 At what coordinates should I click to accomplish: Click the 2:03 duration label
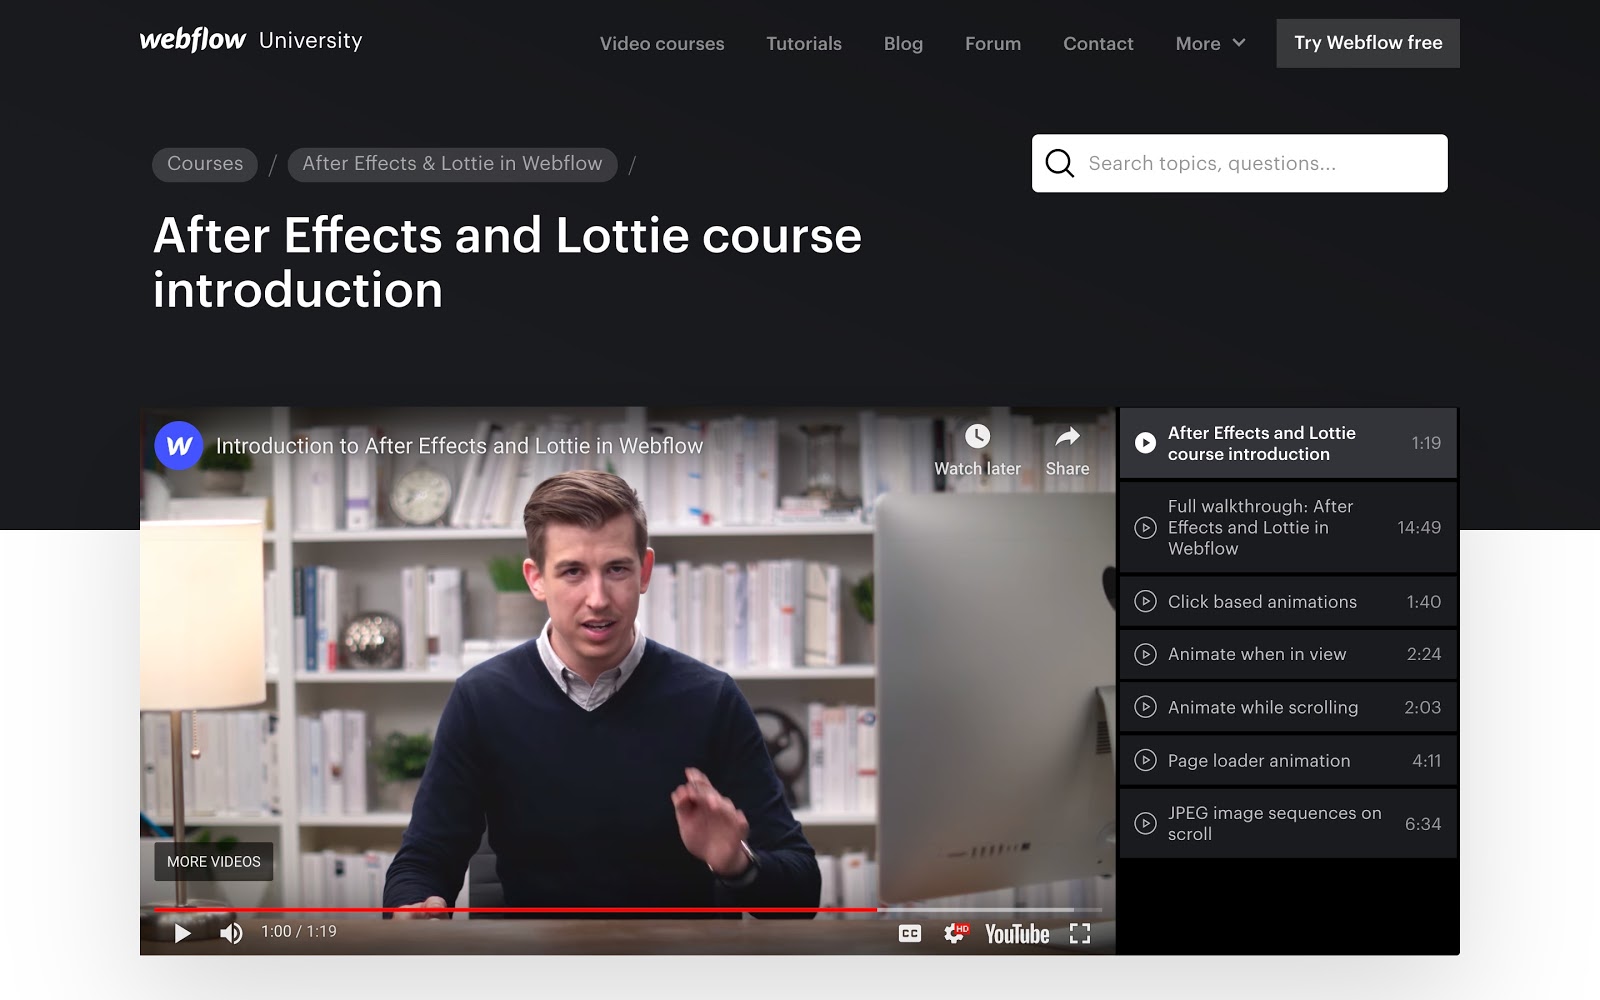(x=1423, y=707)
